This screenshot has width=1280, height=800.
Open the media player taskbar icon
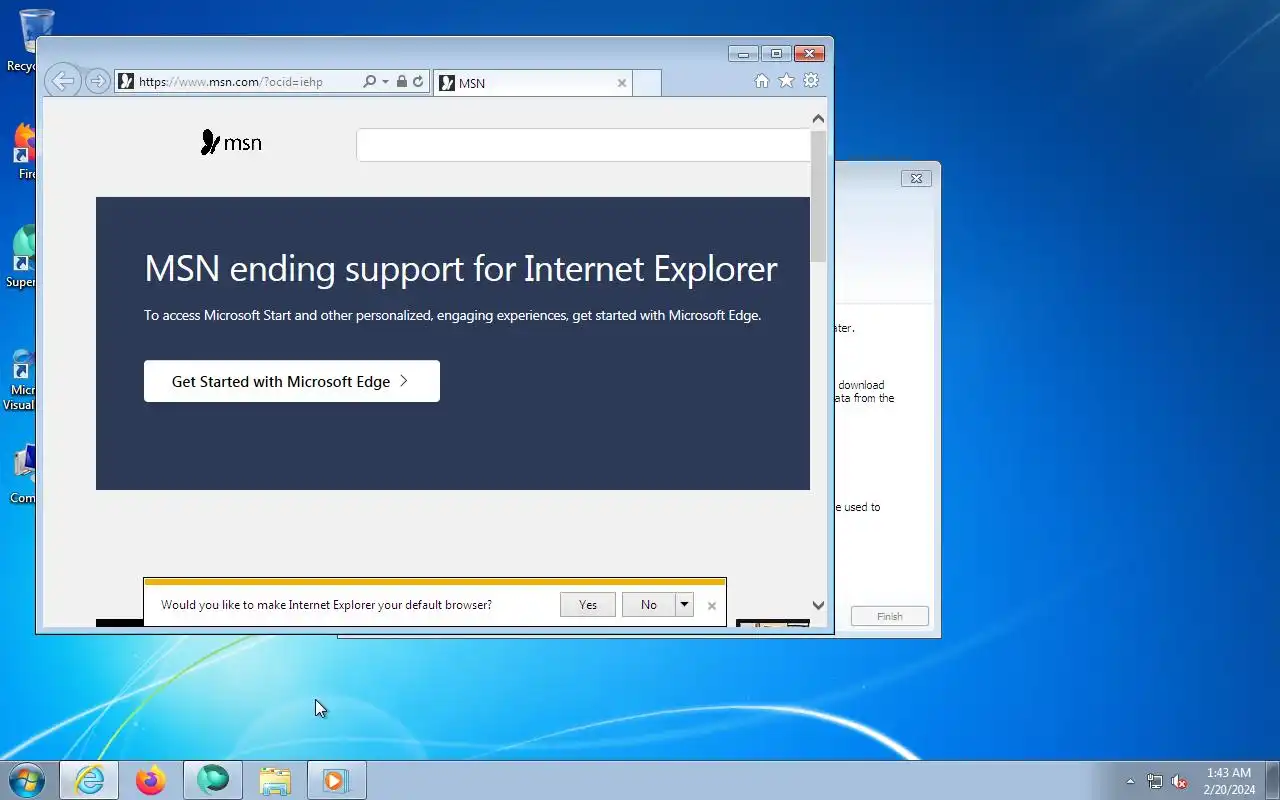(336, 780)
